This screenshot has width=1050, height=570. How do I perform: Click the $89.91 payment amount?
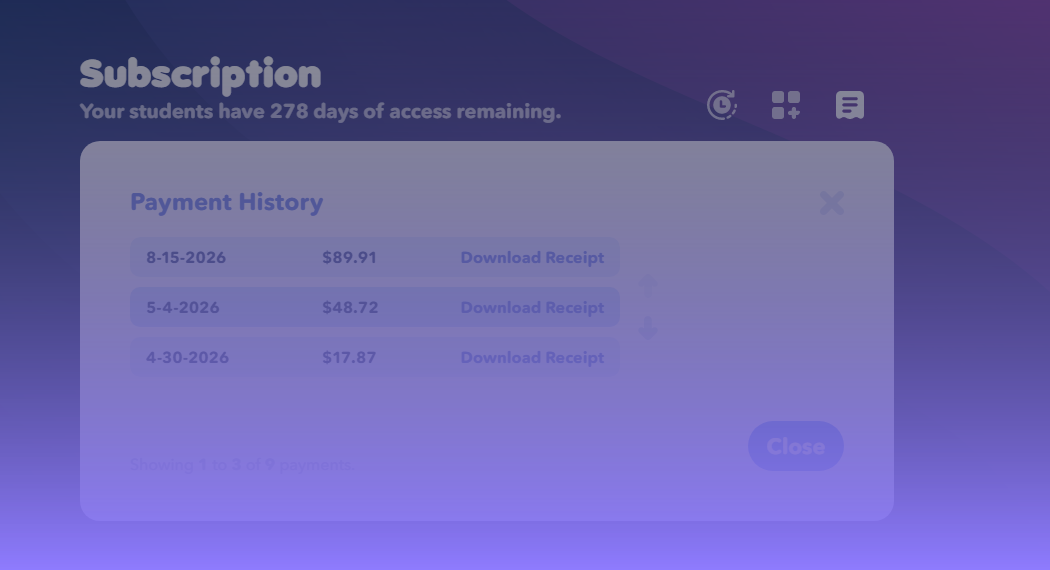[x=349, y=258]
